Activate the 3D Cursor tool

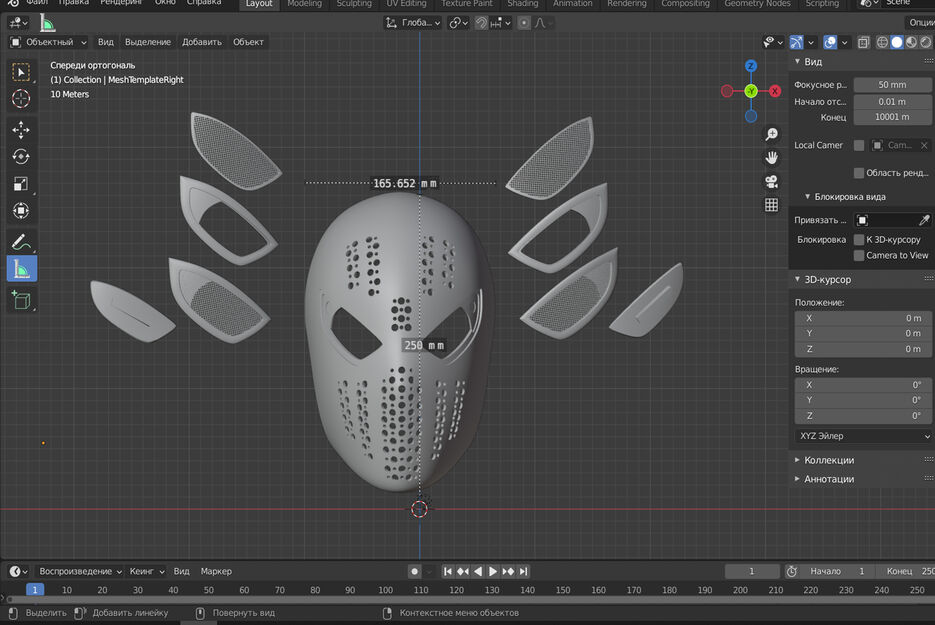point(21,98)
